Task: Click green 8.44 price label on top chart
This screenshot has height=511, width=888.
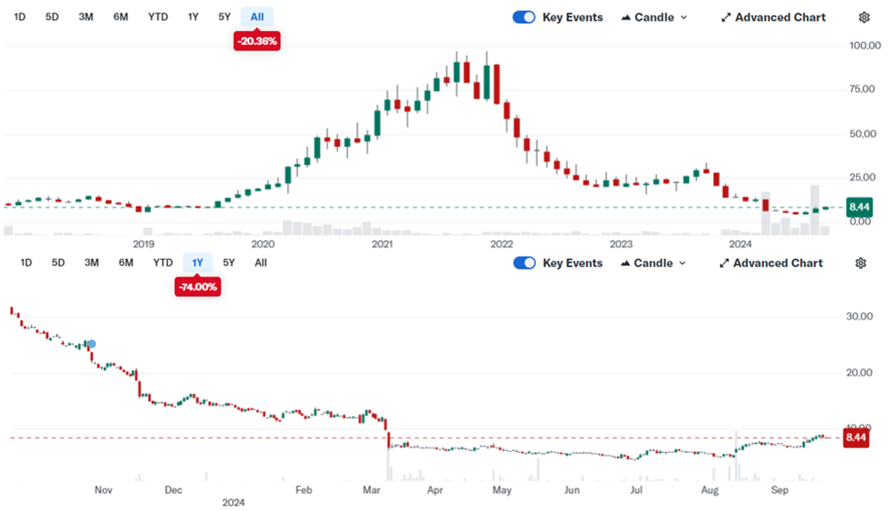Action: 859,207
